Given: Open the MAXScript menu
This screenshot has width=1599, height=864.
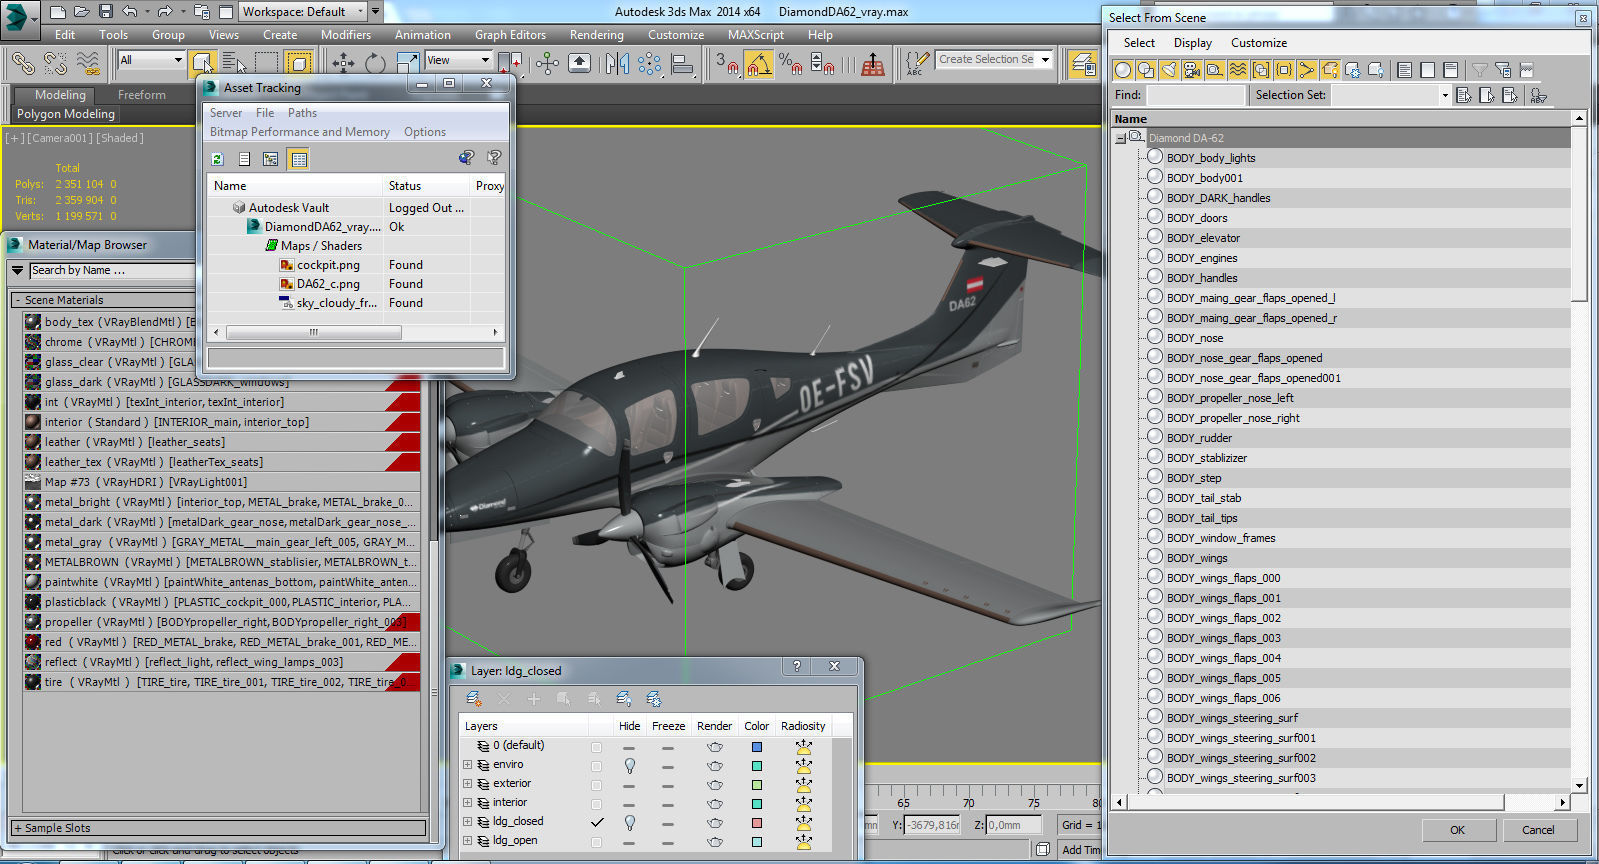Looking at the screenshot, I should tap(756, 34).
